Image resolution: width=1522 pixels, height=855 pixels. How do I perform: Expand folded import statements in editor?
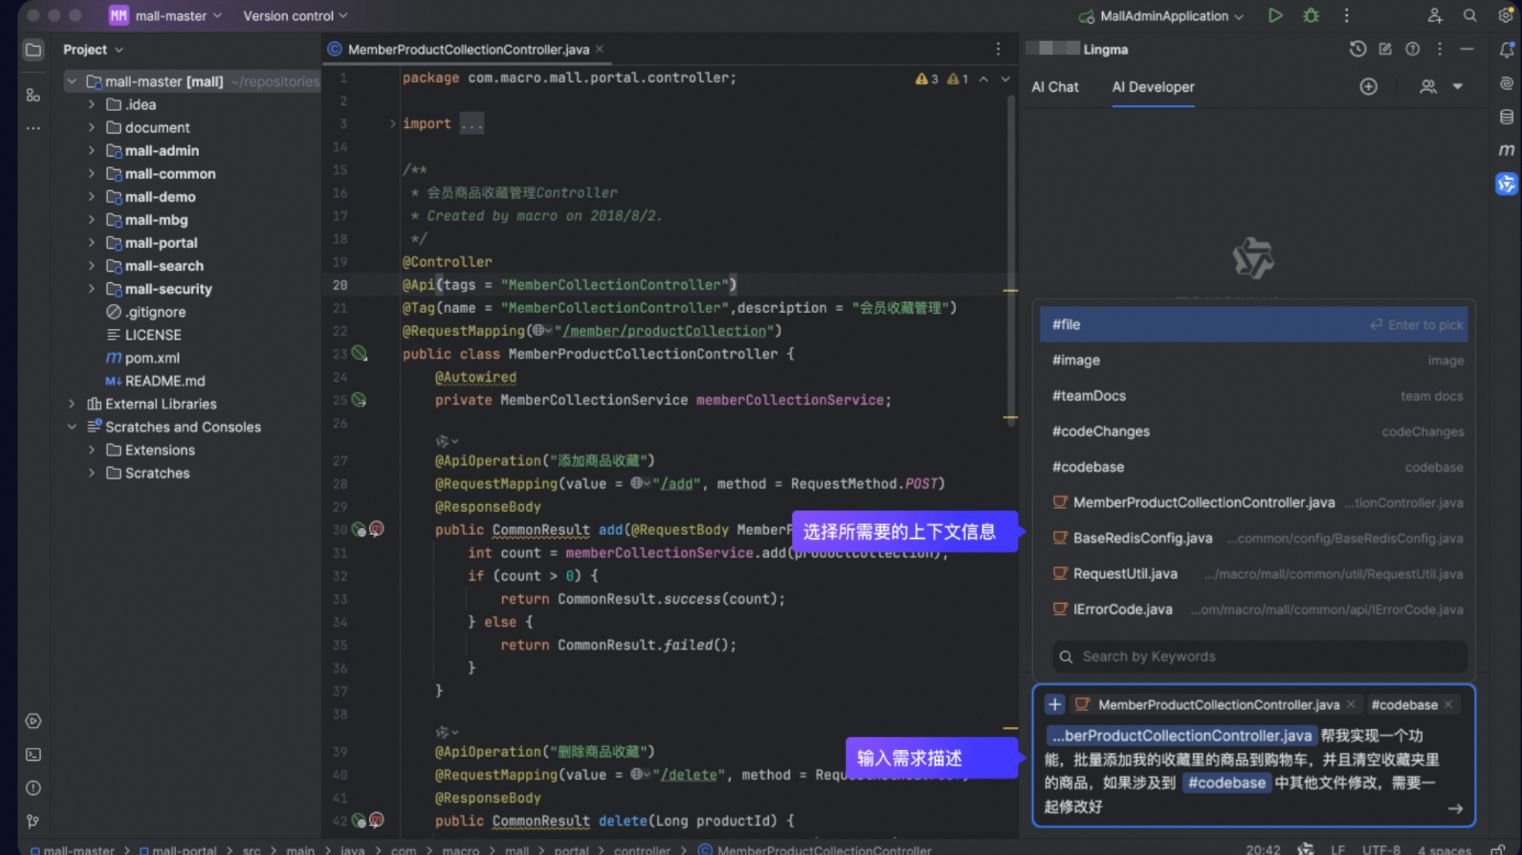pos(471,124)
